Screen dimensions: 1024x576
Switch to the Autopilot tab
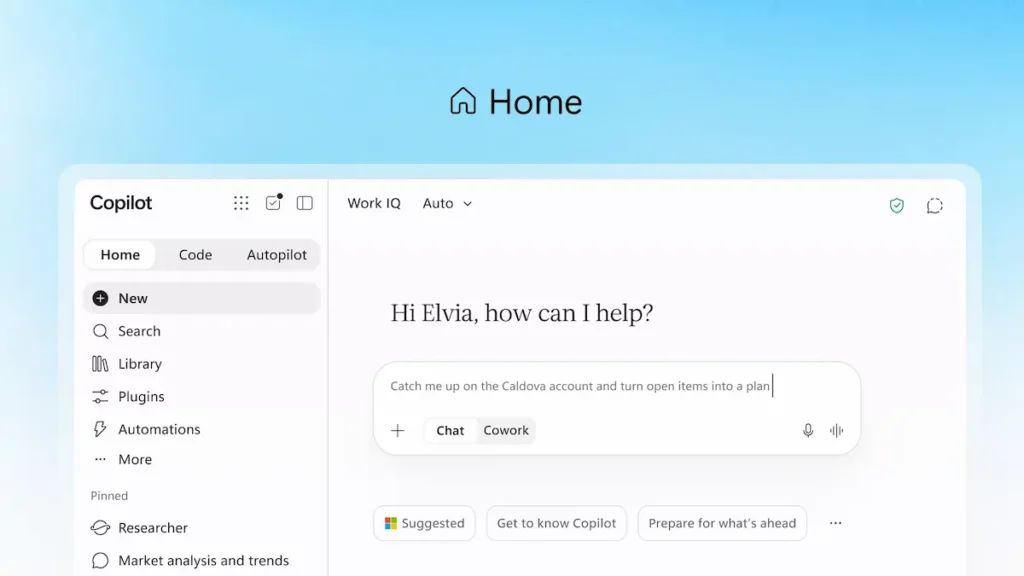pos(276,255)
